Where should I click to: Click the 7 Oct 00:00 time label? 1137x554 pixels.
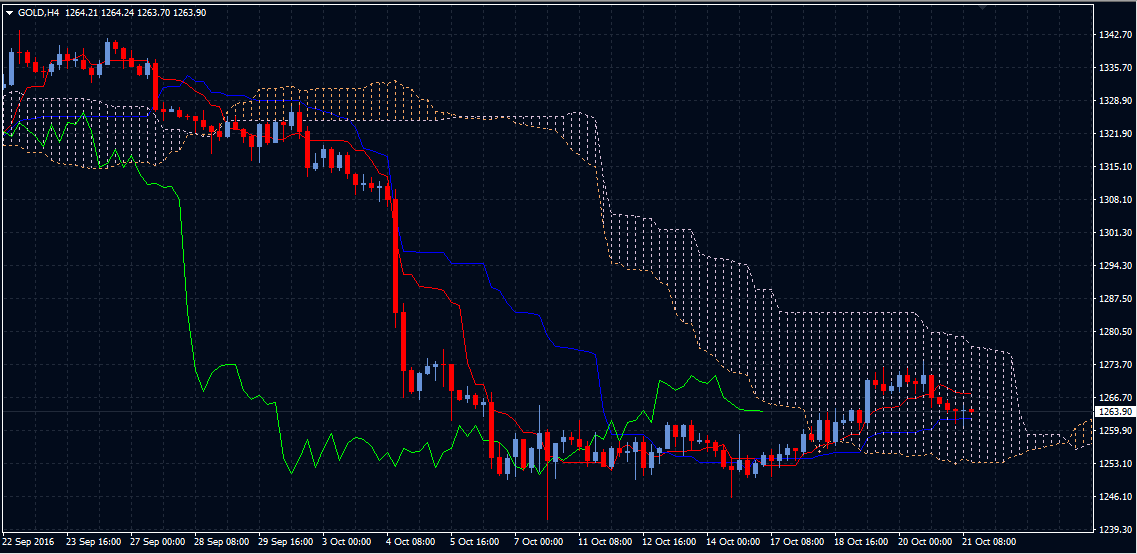539,542
